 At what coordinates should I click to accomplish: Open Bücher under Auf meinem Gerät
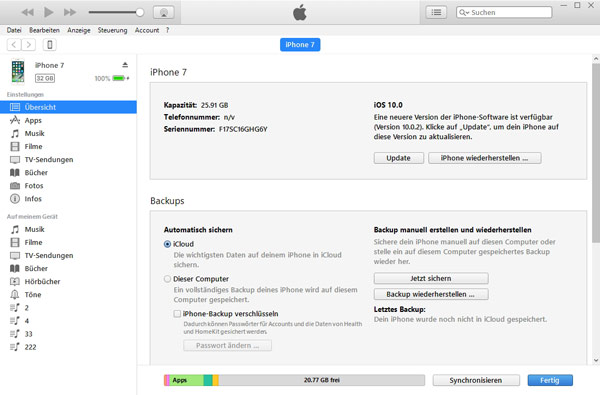68,268
